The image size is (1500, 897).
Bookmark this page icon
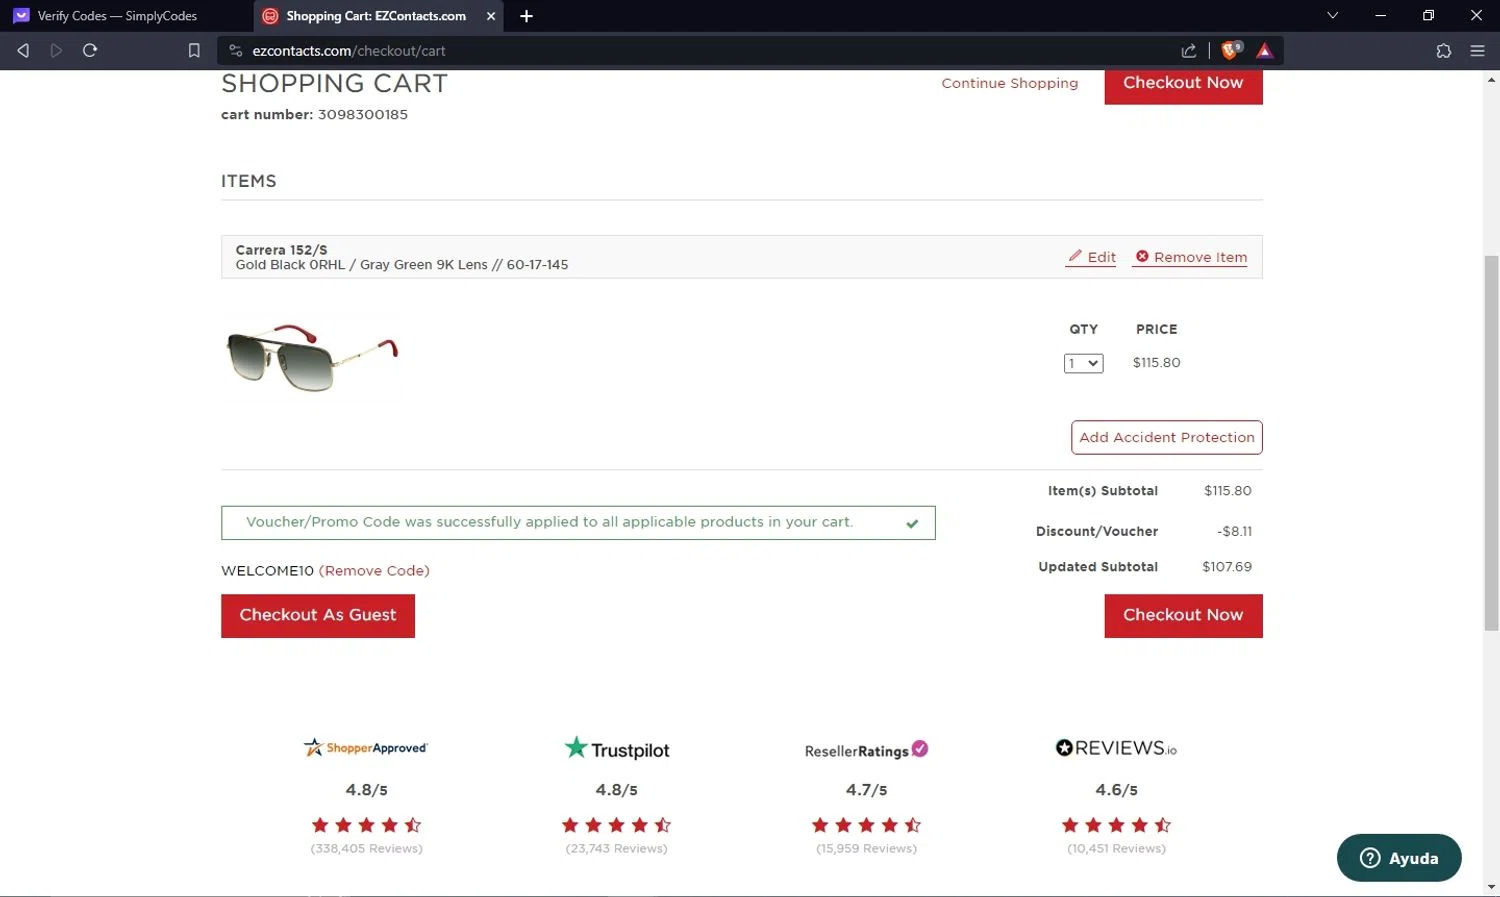click(x=194, y=50)
